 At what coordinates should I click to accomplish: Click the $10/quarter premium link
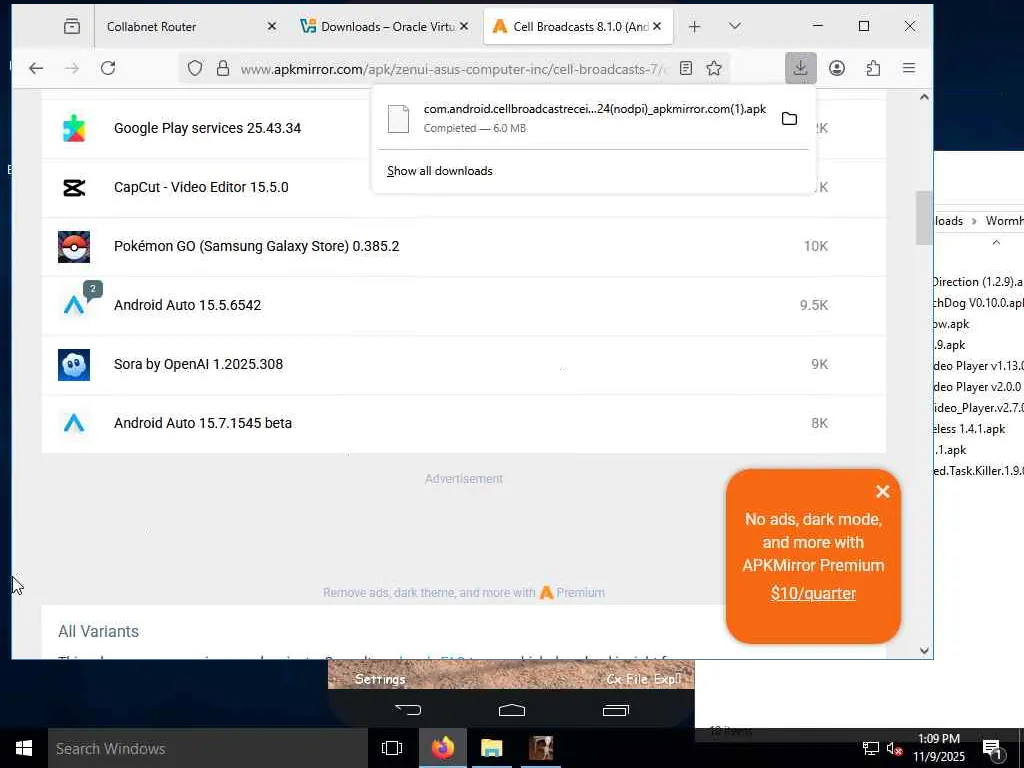813,593
